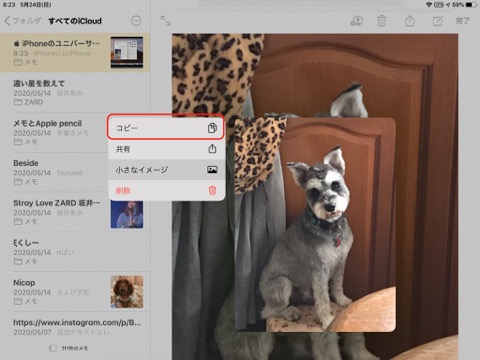Tap 完了 to finish editing
480x360 pixels.
pos(463,21)
